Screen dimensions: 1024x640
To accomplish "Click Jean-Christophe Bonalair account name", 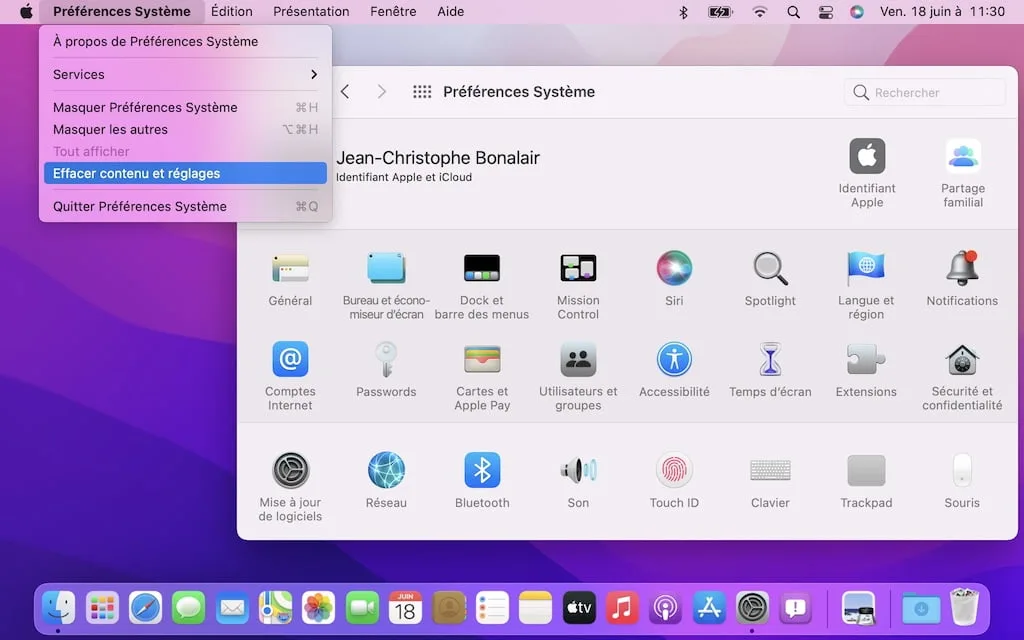I will point(438,157).
